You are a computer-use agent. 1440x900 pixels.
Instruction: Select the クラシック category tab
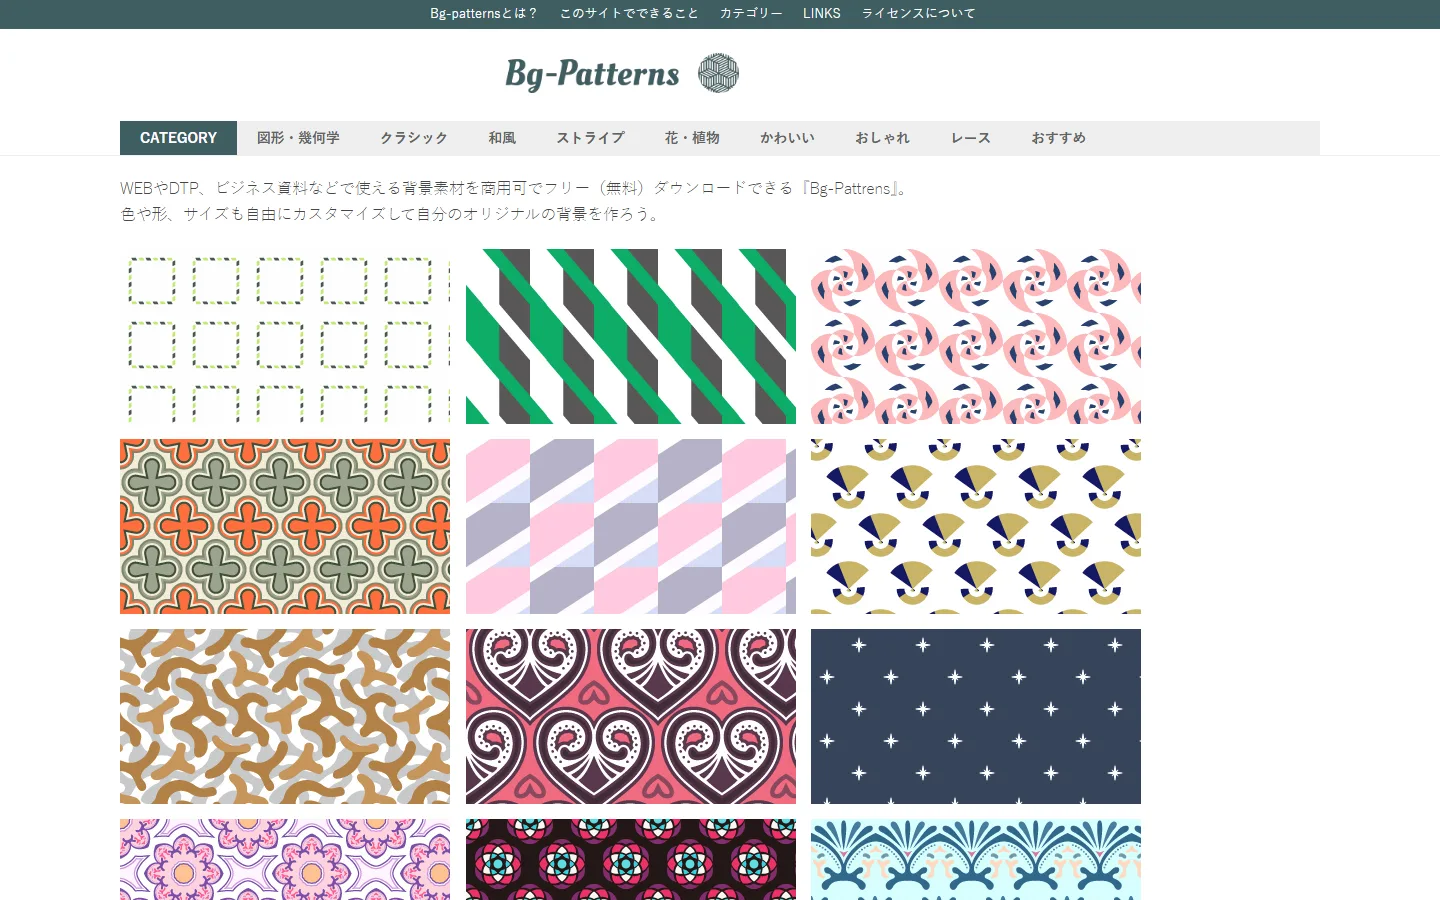click(414, 138)
